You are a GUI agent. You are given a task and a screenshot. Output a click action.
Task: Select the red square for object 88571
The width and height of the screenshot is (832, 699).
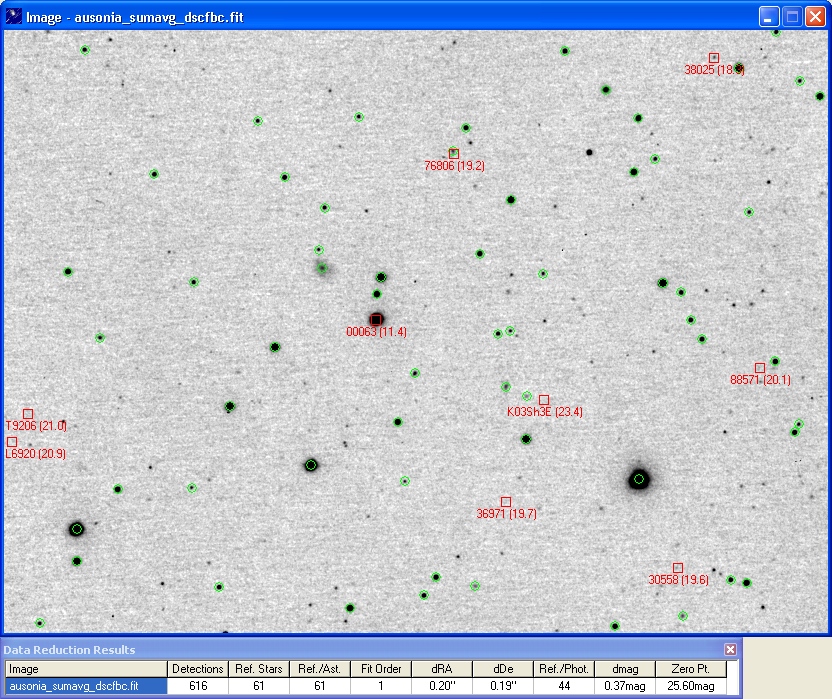tap(760, 368)
